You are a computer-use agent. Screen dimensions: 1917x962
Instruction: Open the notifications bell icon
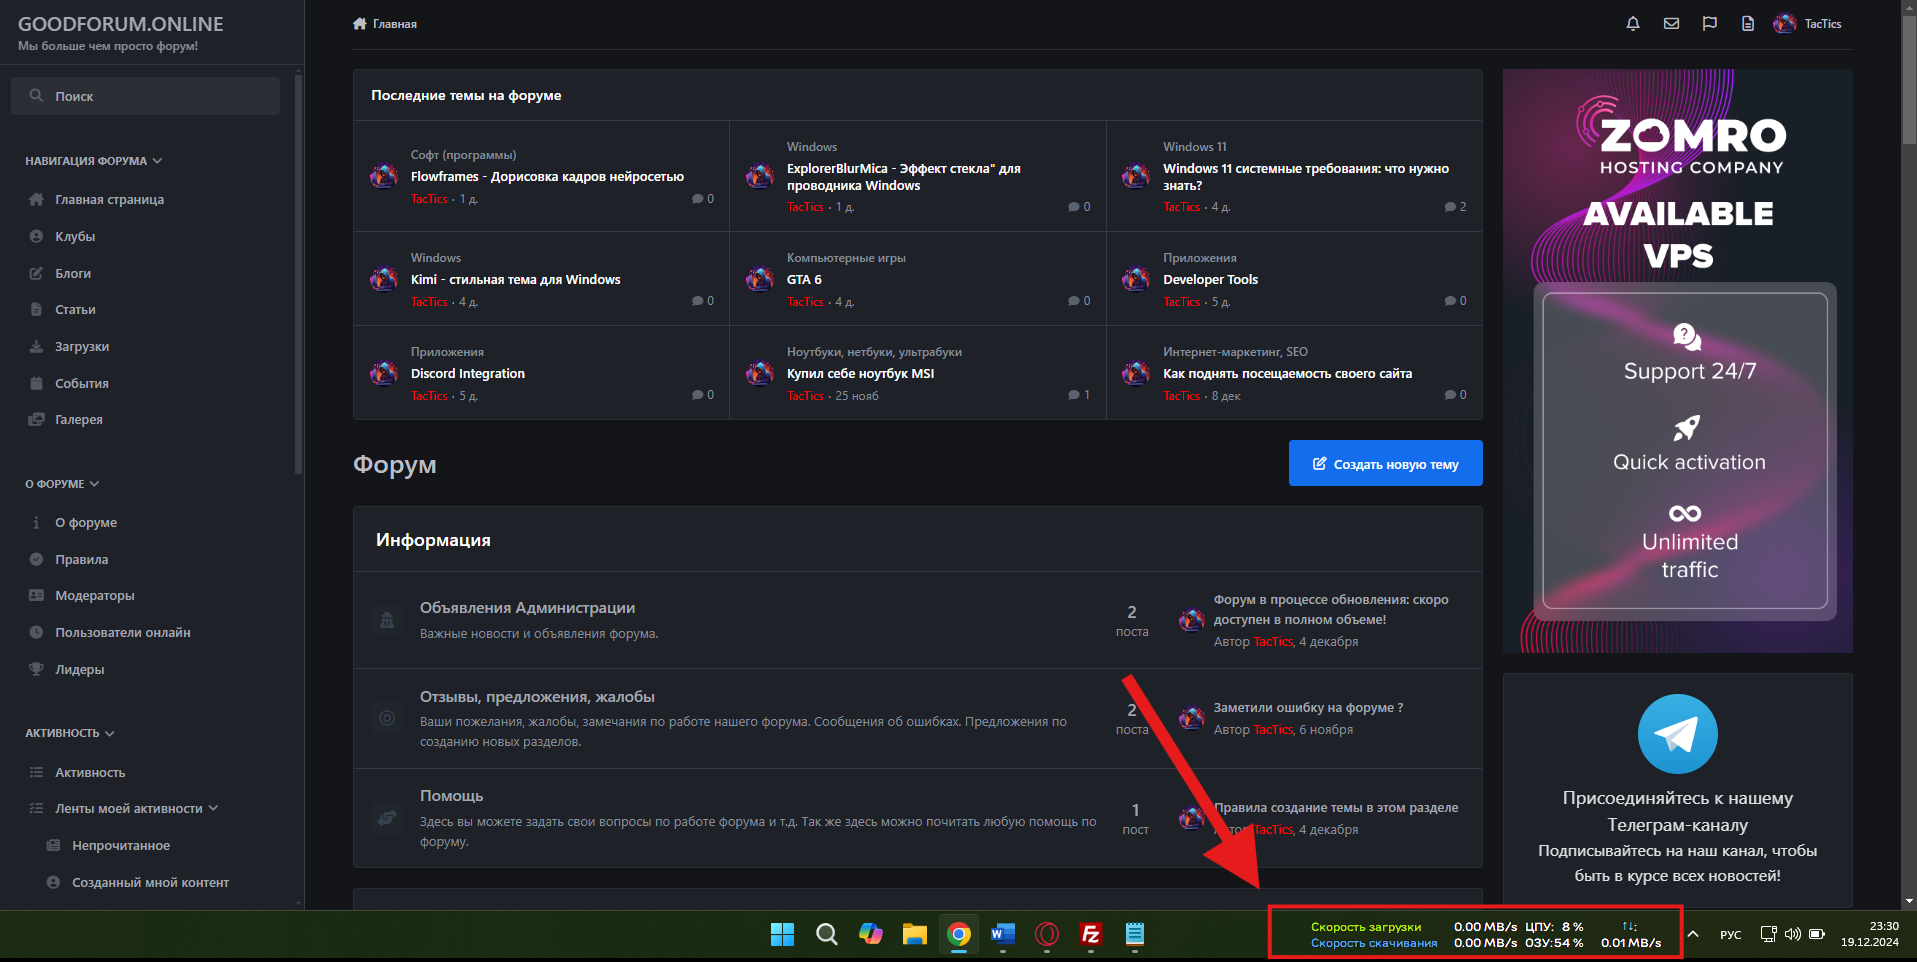(1633, 24)
